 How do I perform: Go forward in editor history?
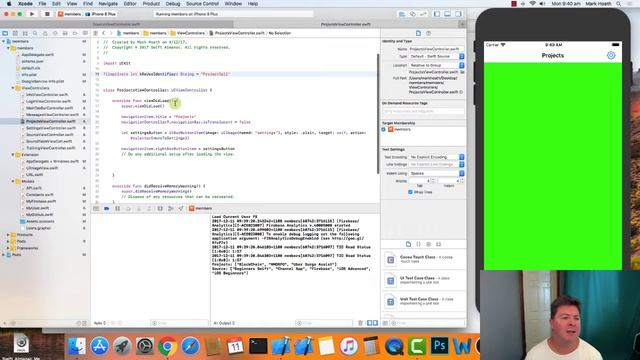[x=111, y=33]
